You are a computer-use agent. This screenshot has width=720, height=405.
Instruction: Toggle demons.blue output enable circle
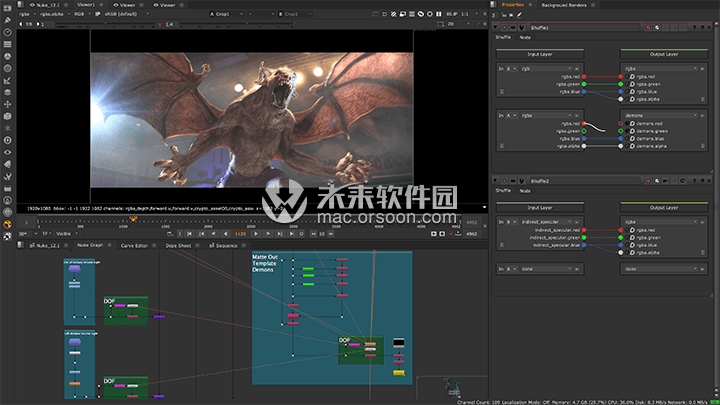627,138
